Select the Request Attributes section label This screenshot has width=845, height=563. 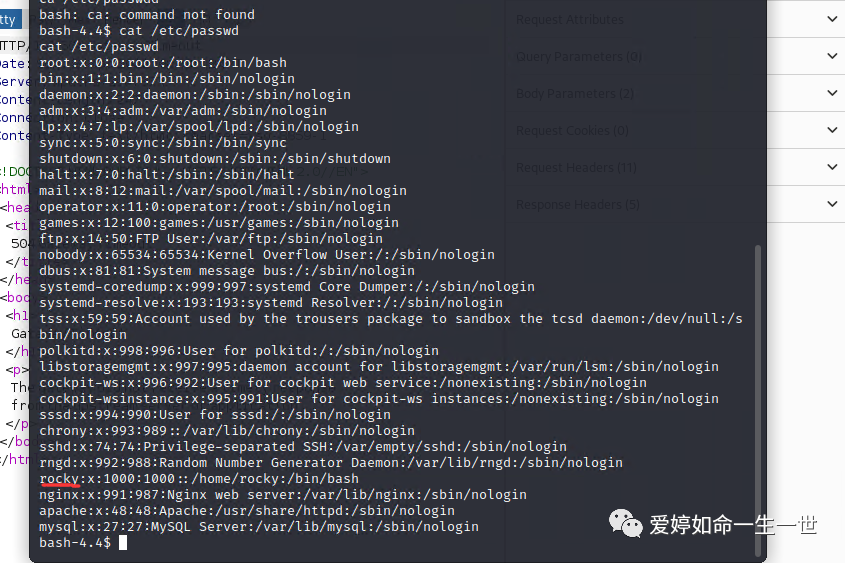click(570, 20)
